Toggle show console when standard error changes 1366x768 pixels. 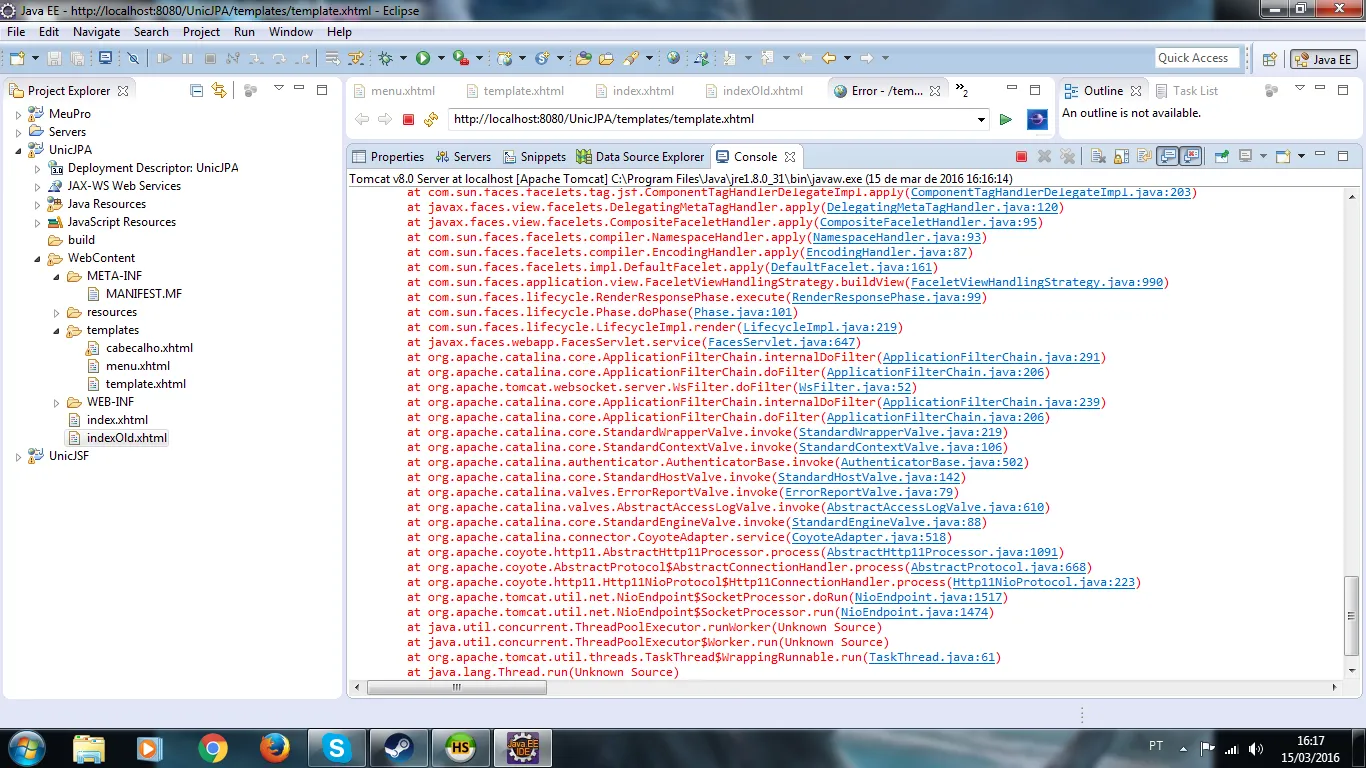pos(1190,157)
